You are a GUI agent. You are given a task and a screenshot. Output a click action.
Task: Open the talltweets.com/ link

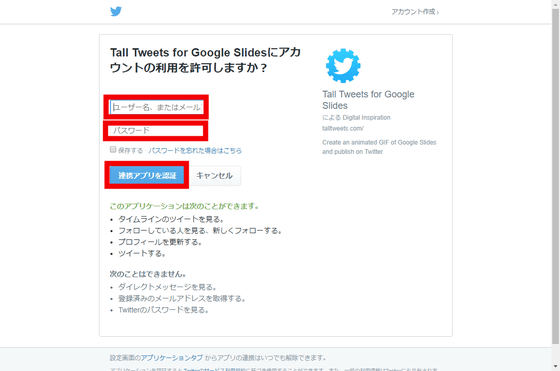pos(343,128)
